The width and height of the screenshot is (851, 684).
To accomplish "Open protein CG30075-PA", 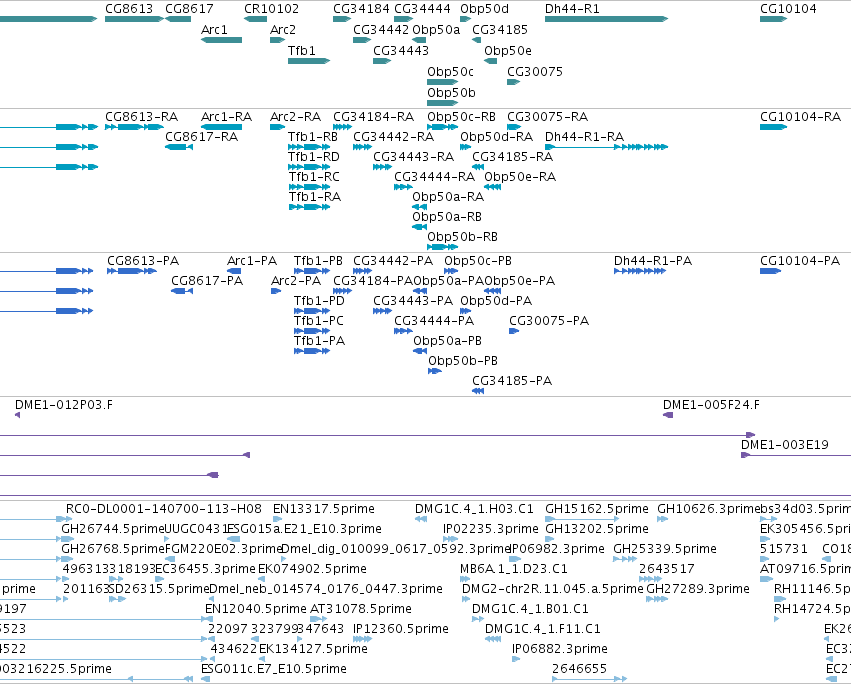I will click(513, 331).
